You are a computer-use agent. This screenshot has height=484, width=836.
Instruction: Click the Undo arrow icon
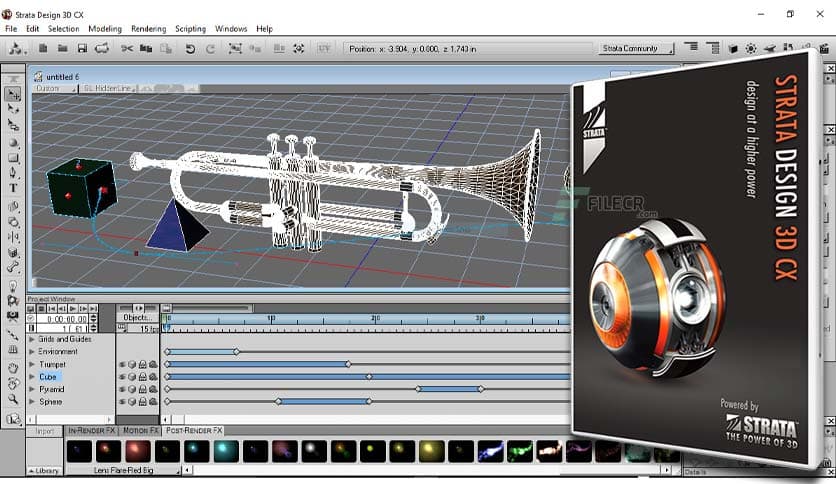tap(190, 49)
